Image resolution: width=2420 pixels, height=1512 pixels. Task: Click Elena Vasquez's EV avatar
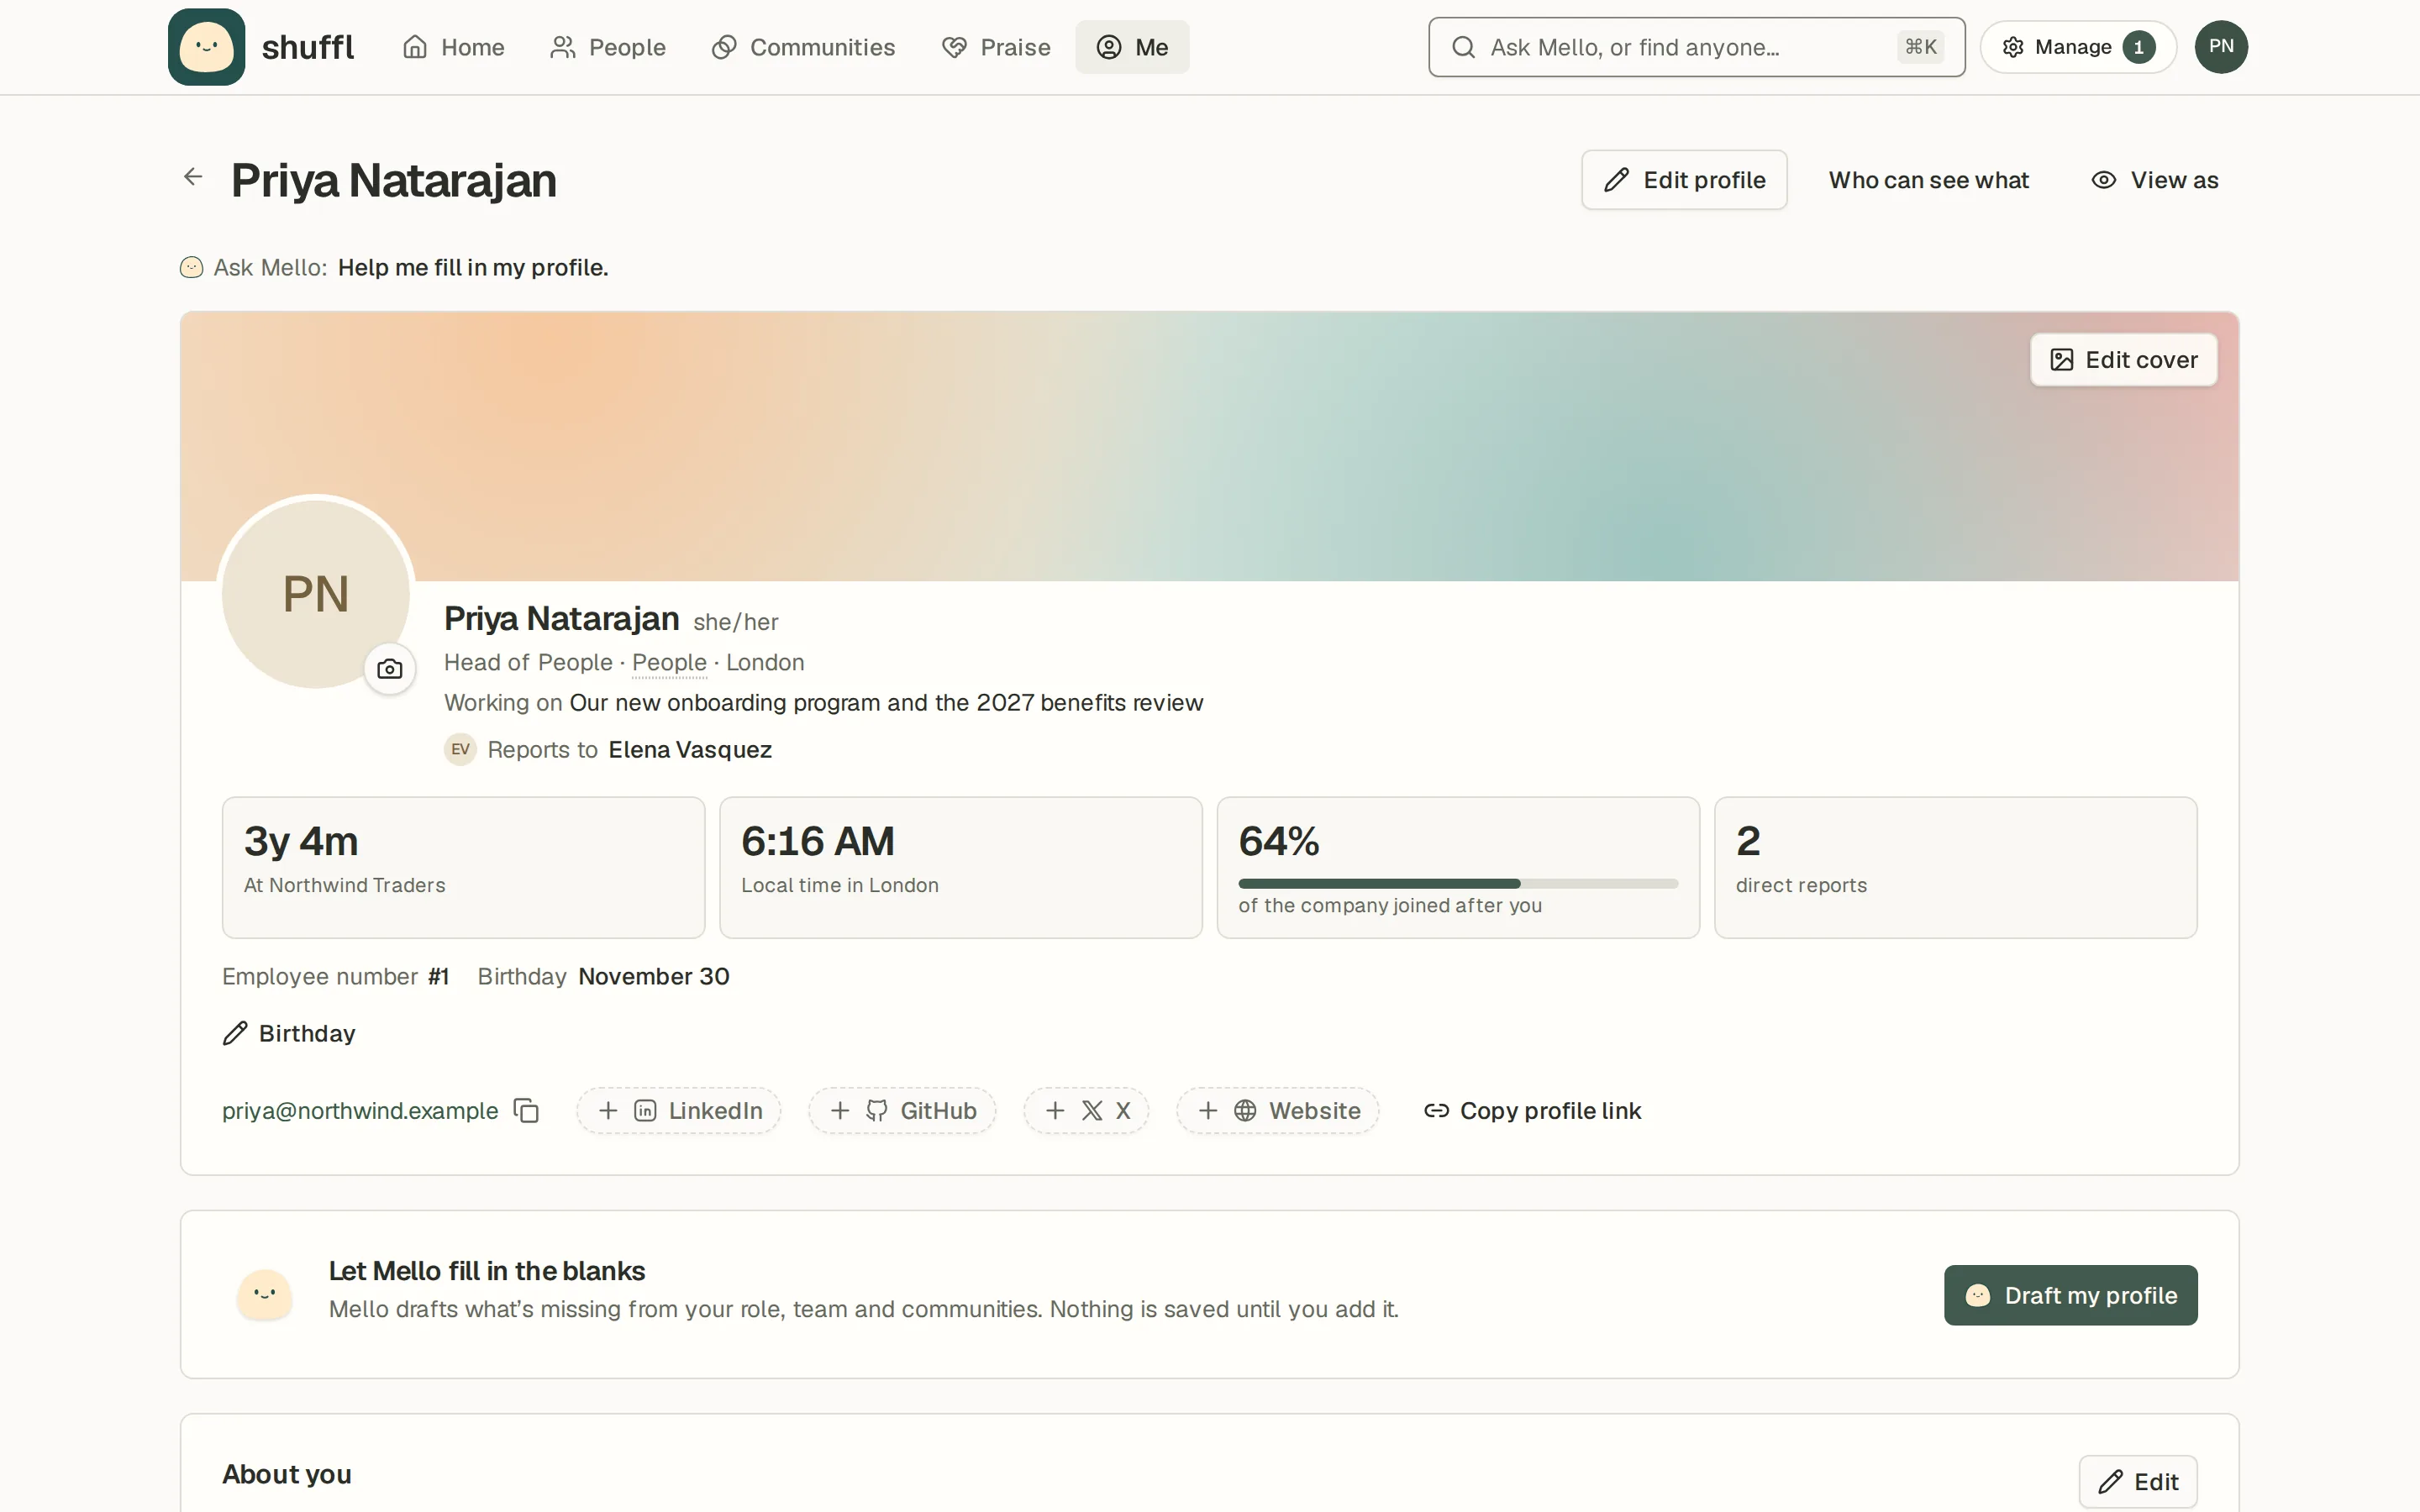pos(460,749)
